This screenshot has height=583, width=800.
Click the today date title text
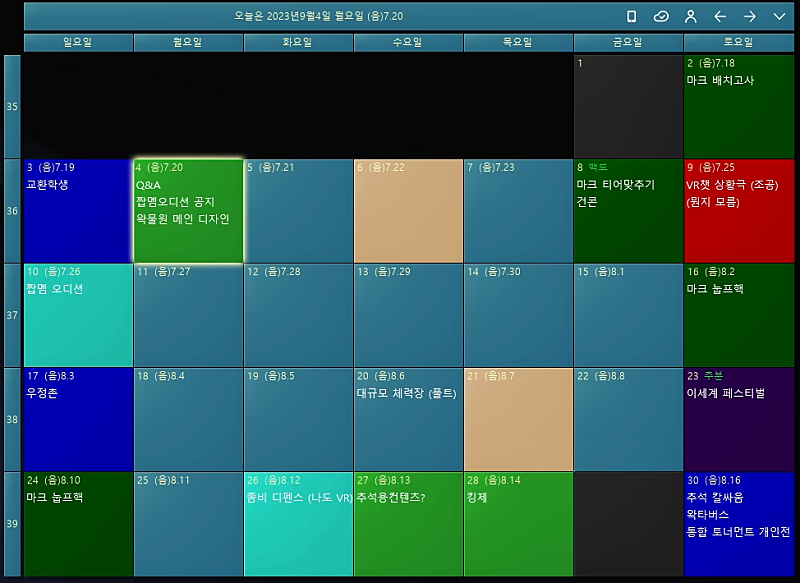click(x=318, y=16)
